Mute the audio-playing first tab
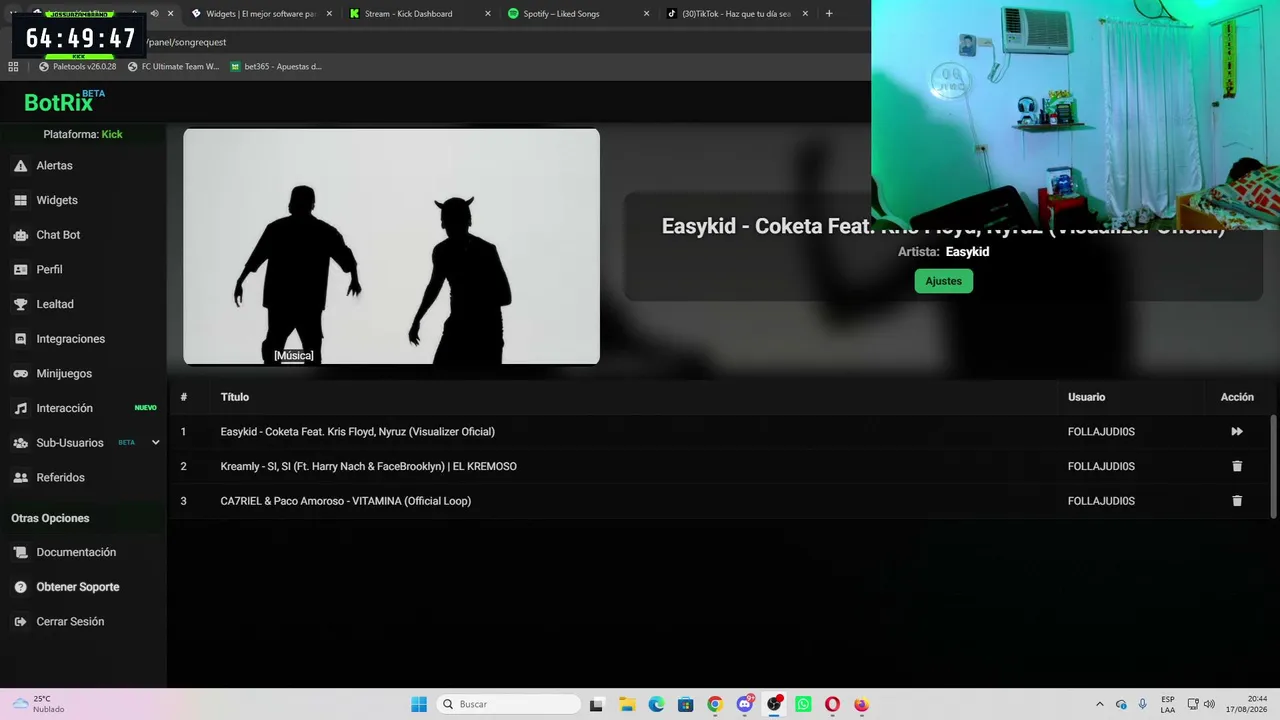Image resolution: width=1280 pixels, height=720 pixels. tap(154, 14)
